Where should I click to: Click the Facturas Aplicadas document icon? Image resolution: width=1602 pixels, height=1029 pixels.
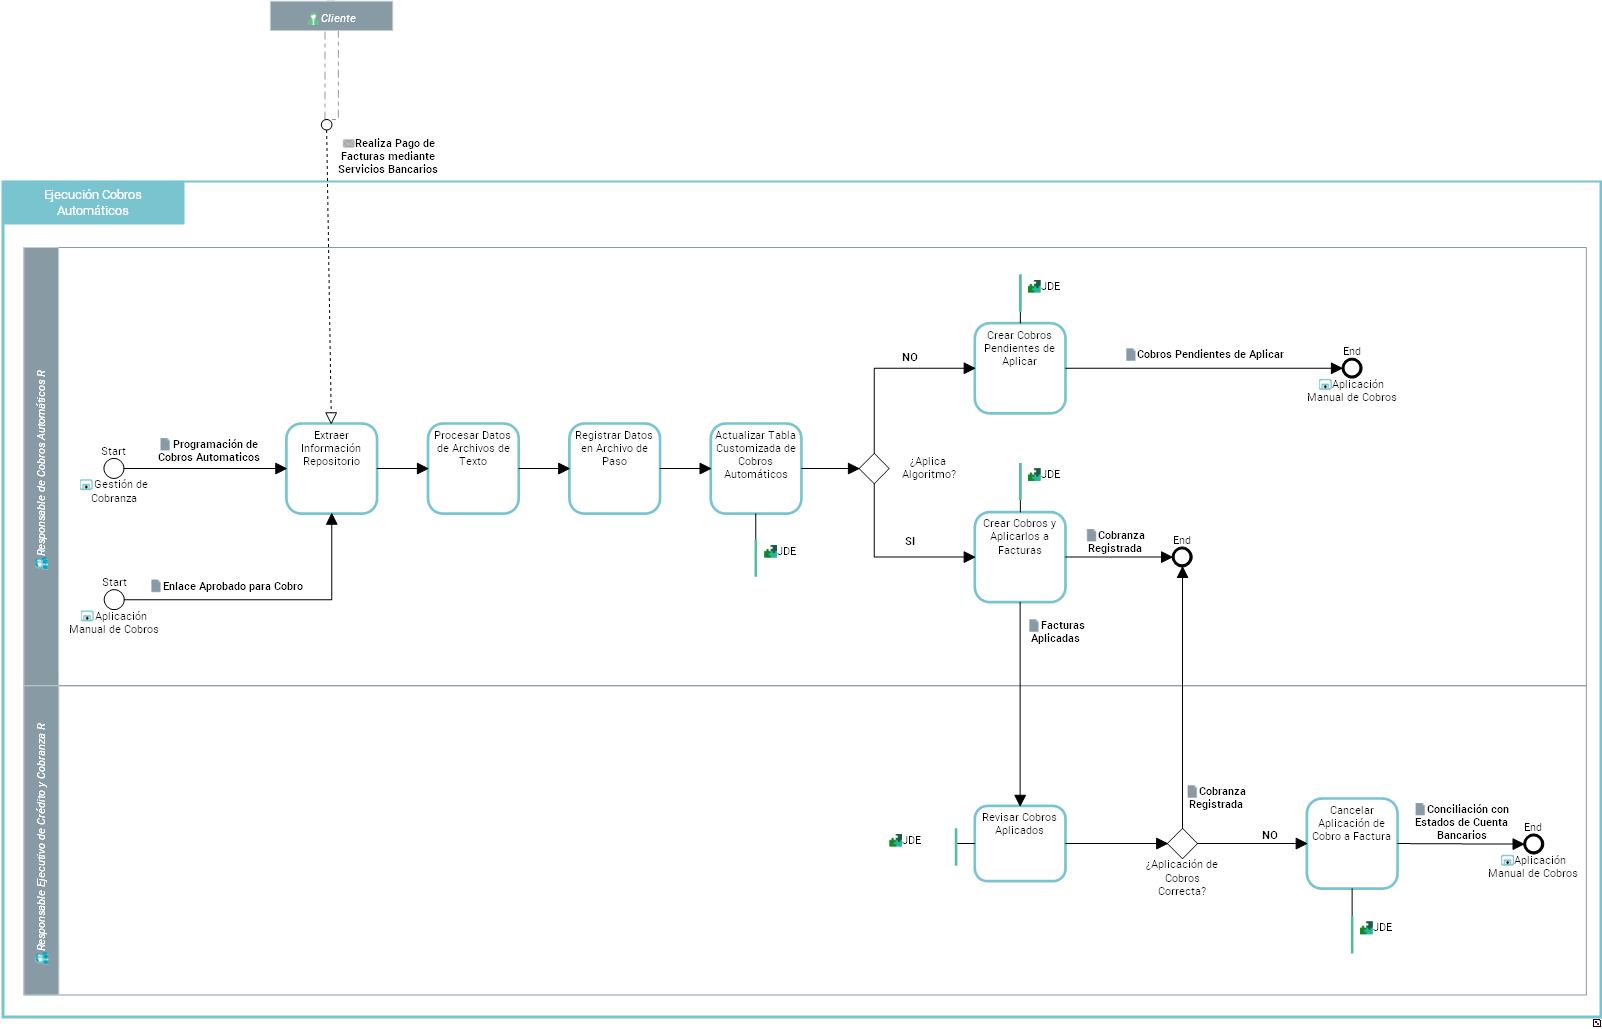coord(1034,625)
